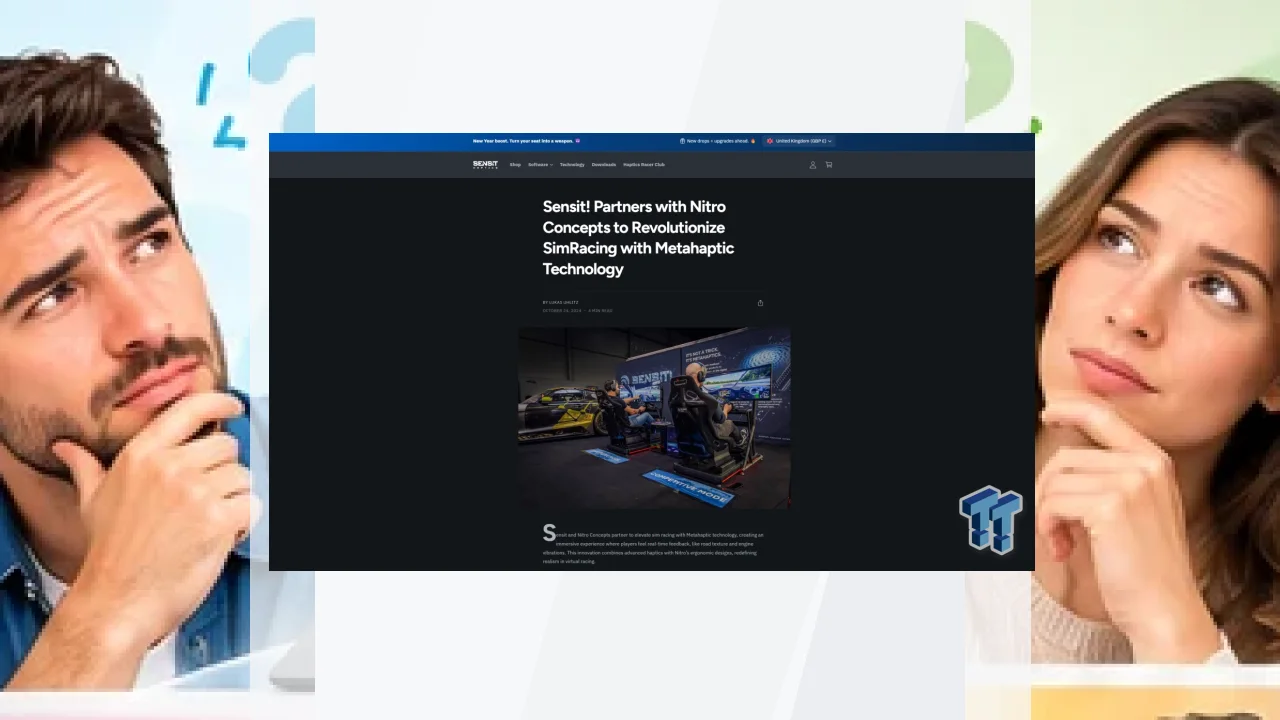This screenshot has height=720, width=1280.
Task: Open the user account icon
Action: pyautogui.click(x=813, y=165)
